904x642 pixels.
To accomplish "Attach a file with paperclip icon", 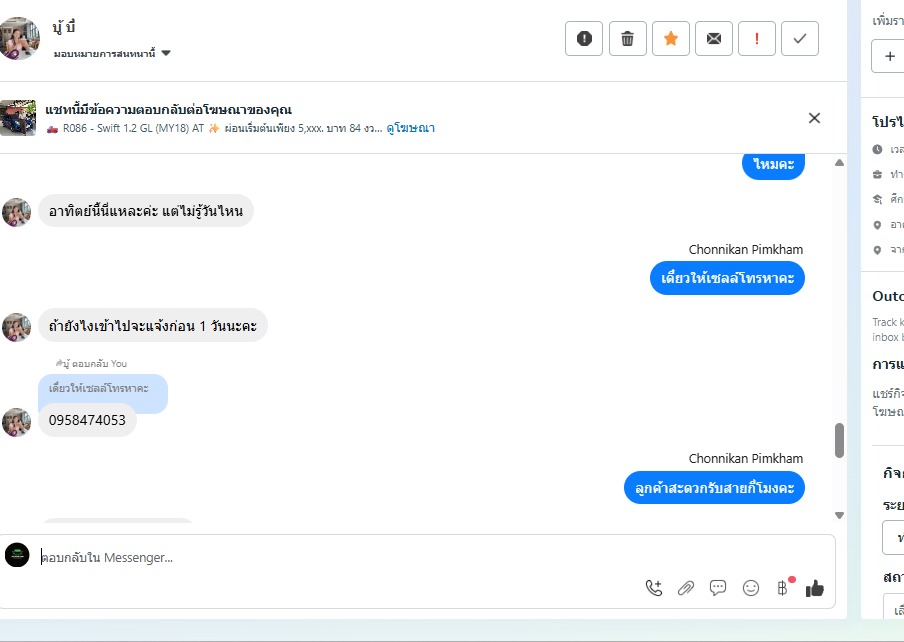I will (685, 588).
